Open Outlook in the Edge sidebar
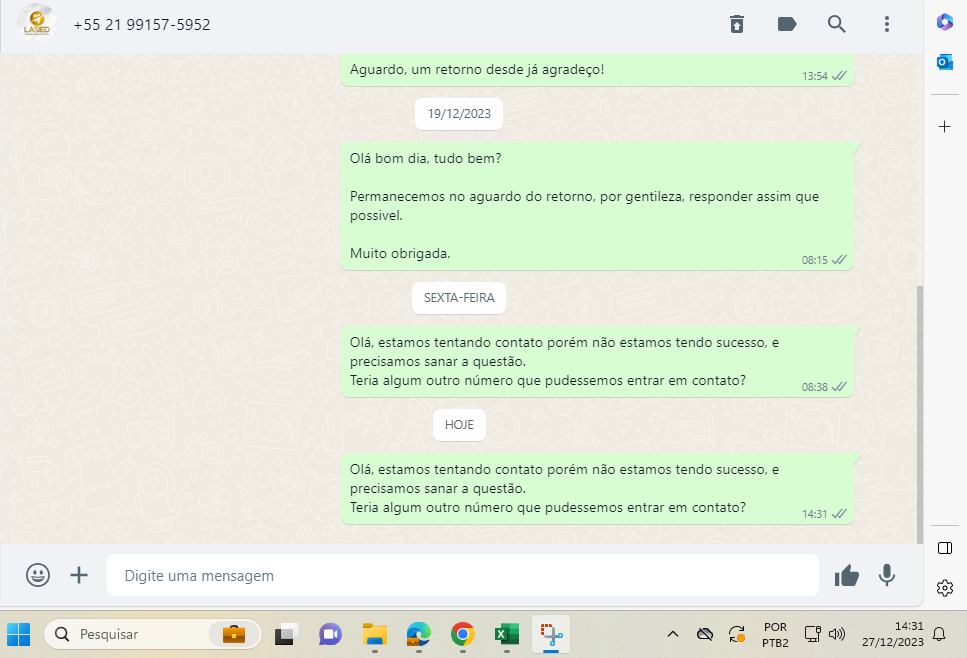 944,62
